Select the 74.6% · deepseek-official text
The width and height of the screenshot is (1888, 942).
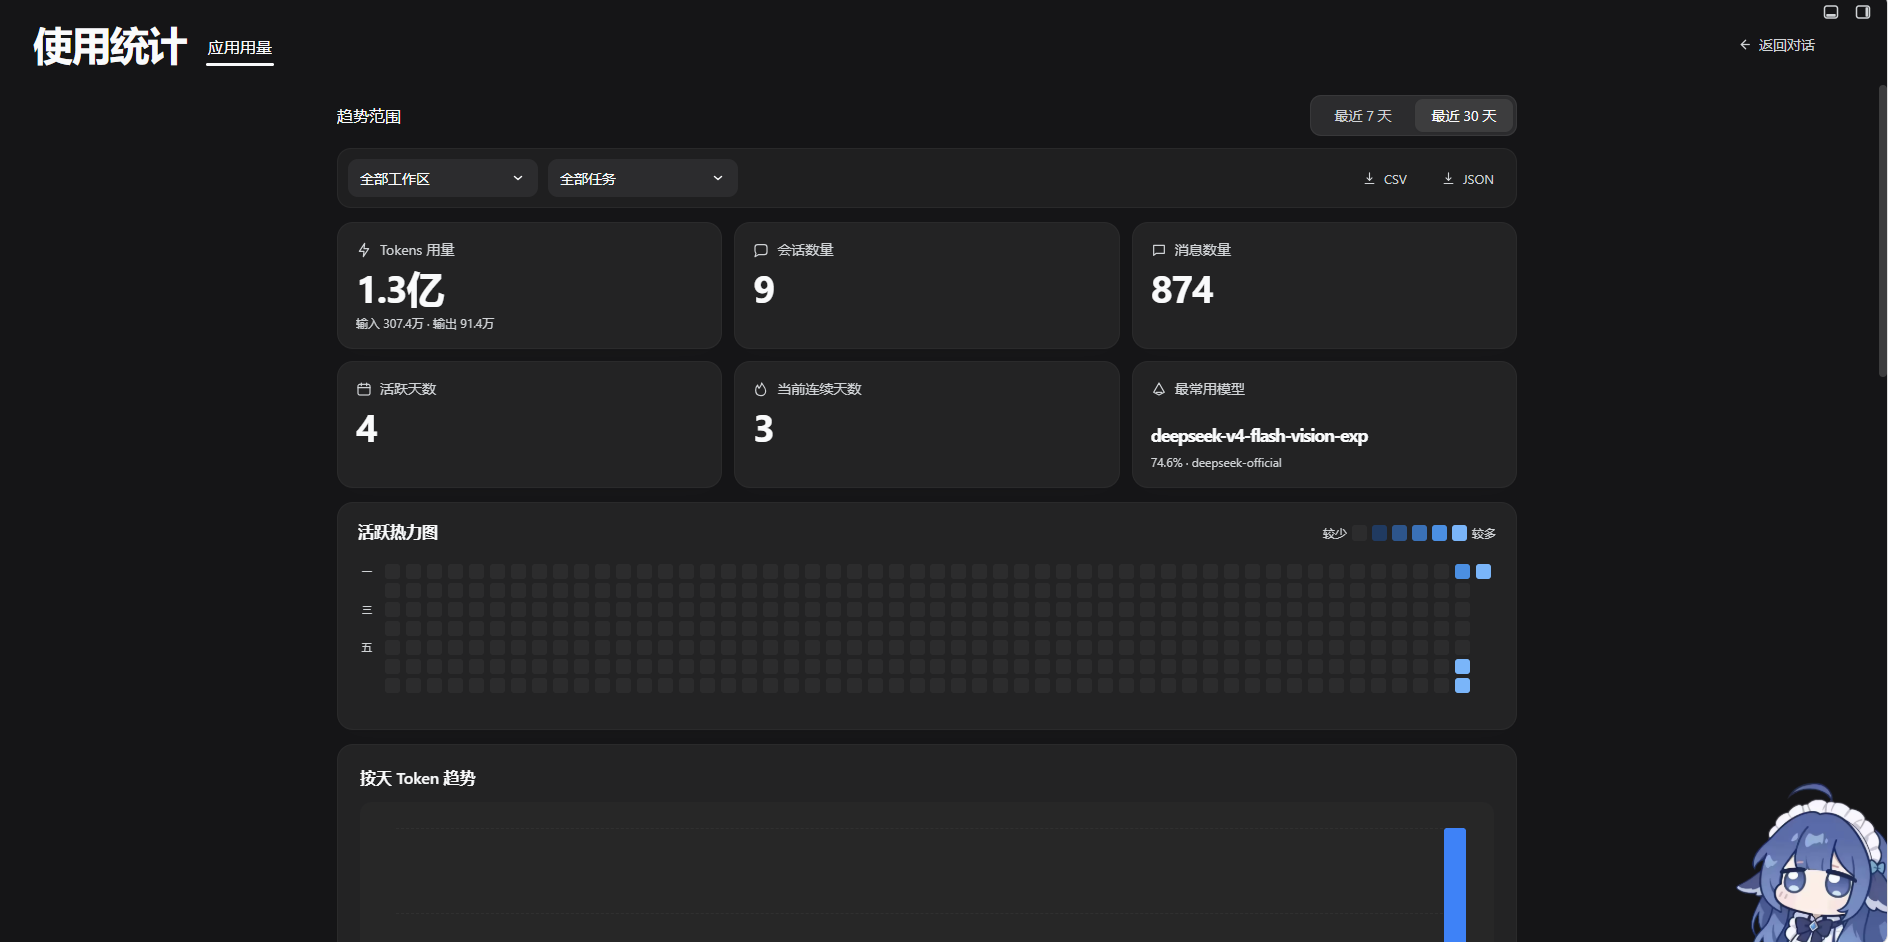(x=1216, y=463)
